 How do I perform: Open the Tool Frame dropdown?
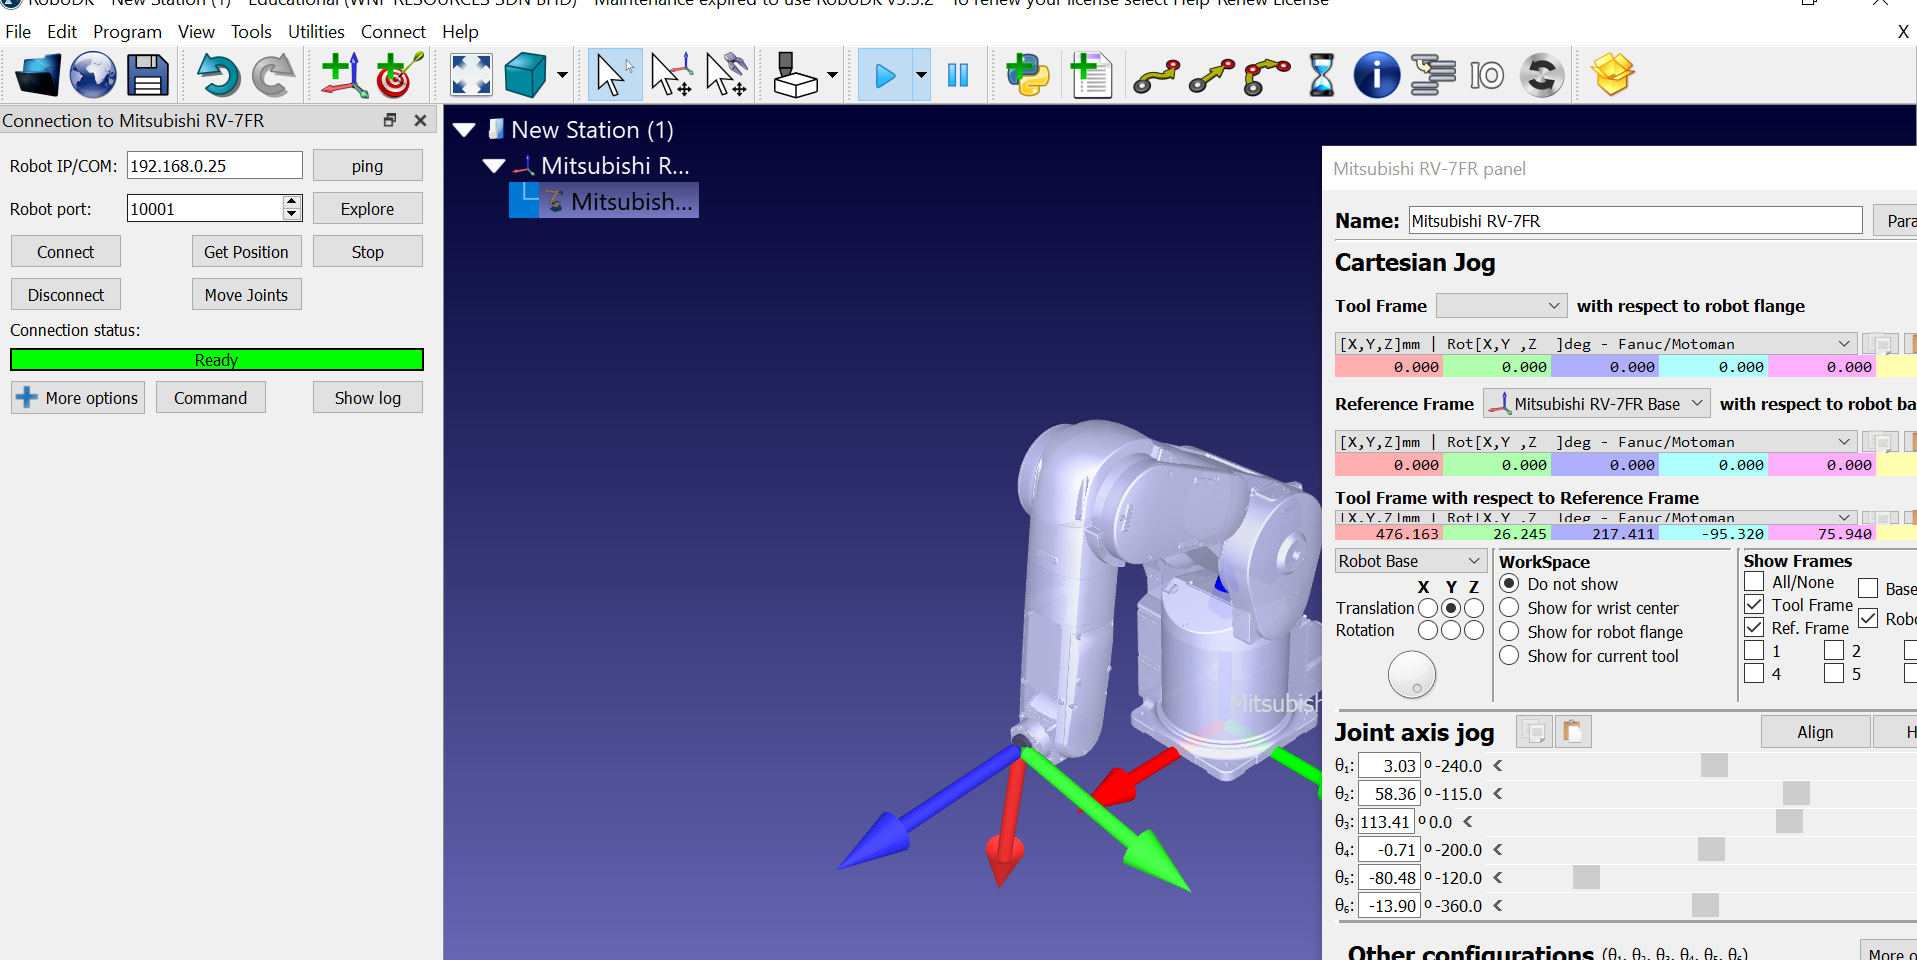pyautogui.click(x=1500, y=306)
